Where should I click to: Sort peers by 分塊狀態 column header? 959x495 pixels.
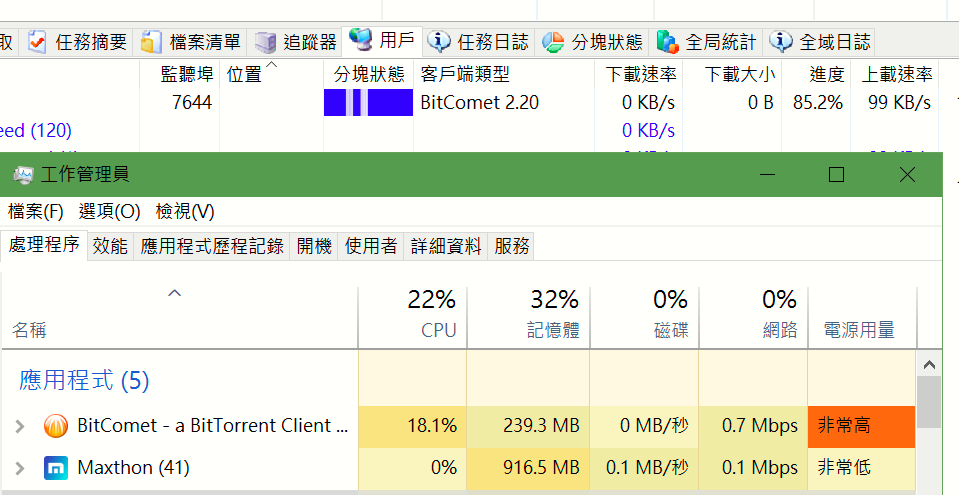pos(369,75)
